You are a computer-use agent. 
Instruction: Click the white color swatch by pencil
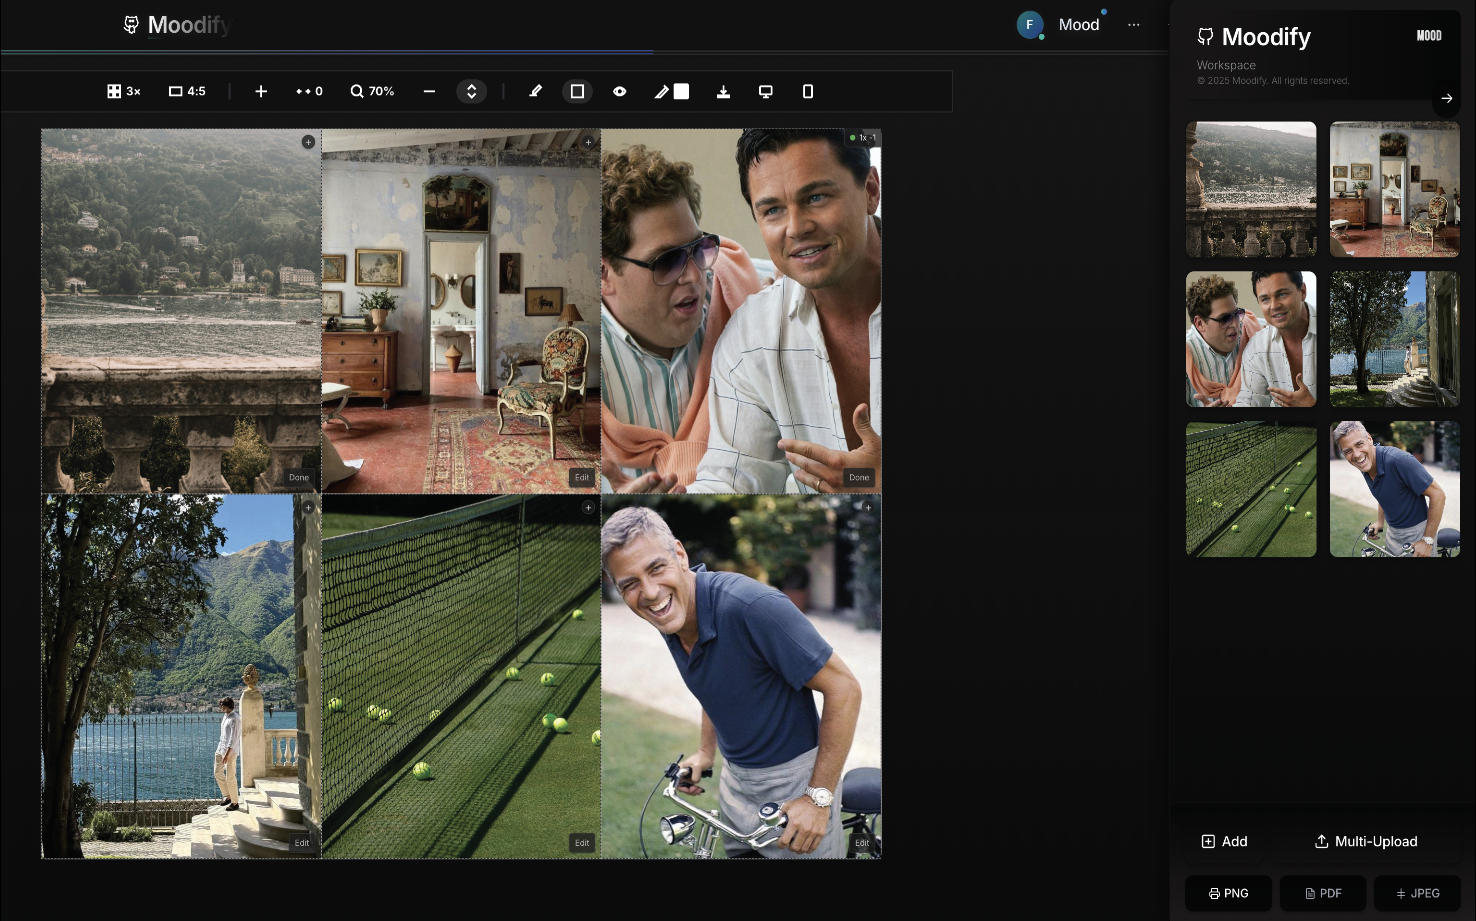coord(682,91)
